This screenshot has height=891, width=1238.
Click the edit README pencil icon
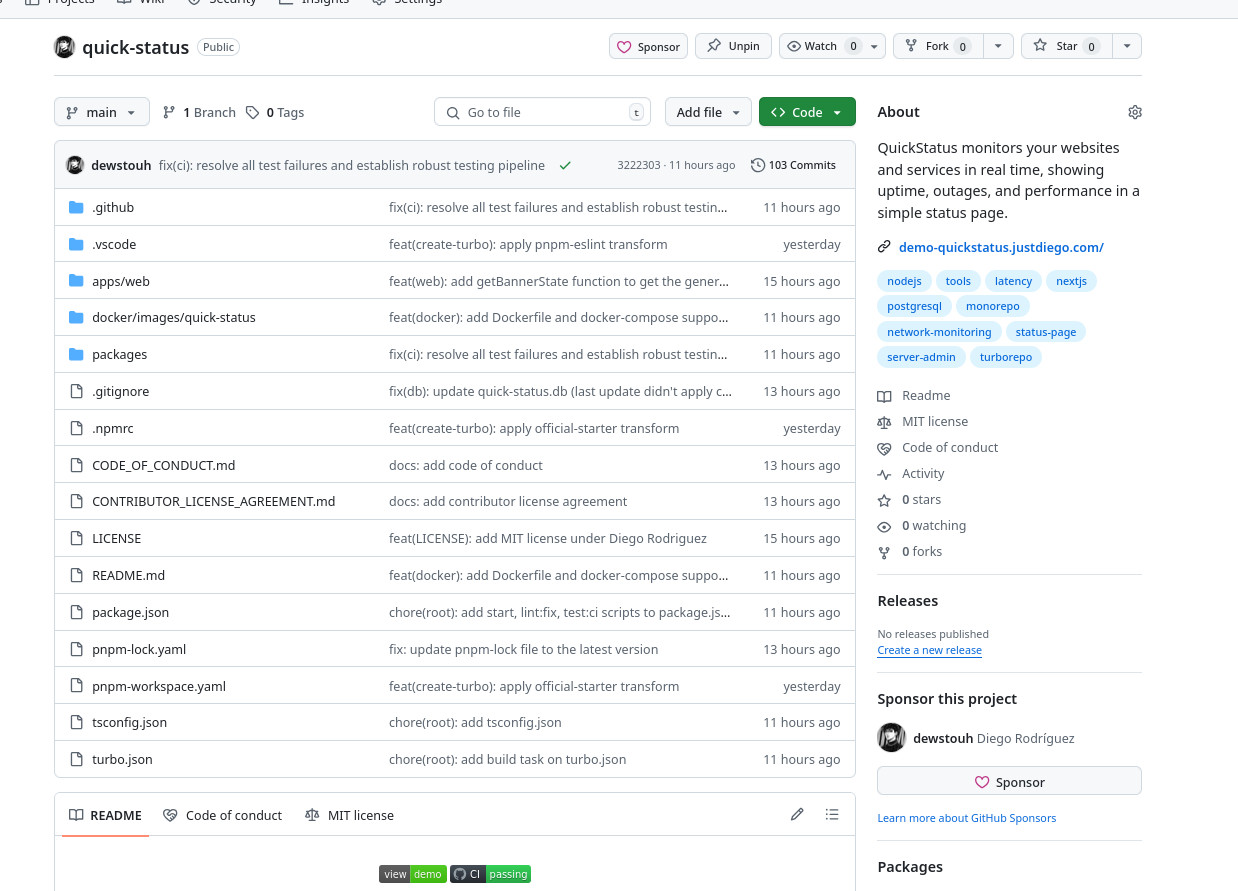797,815
